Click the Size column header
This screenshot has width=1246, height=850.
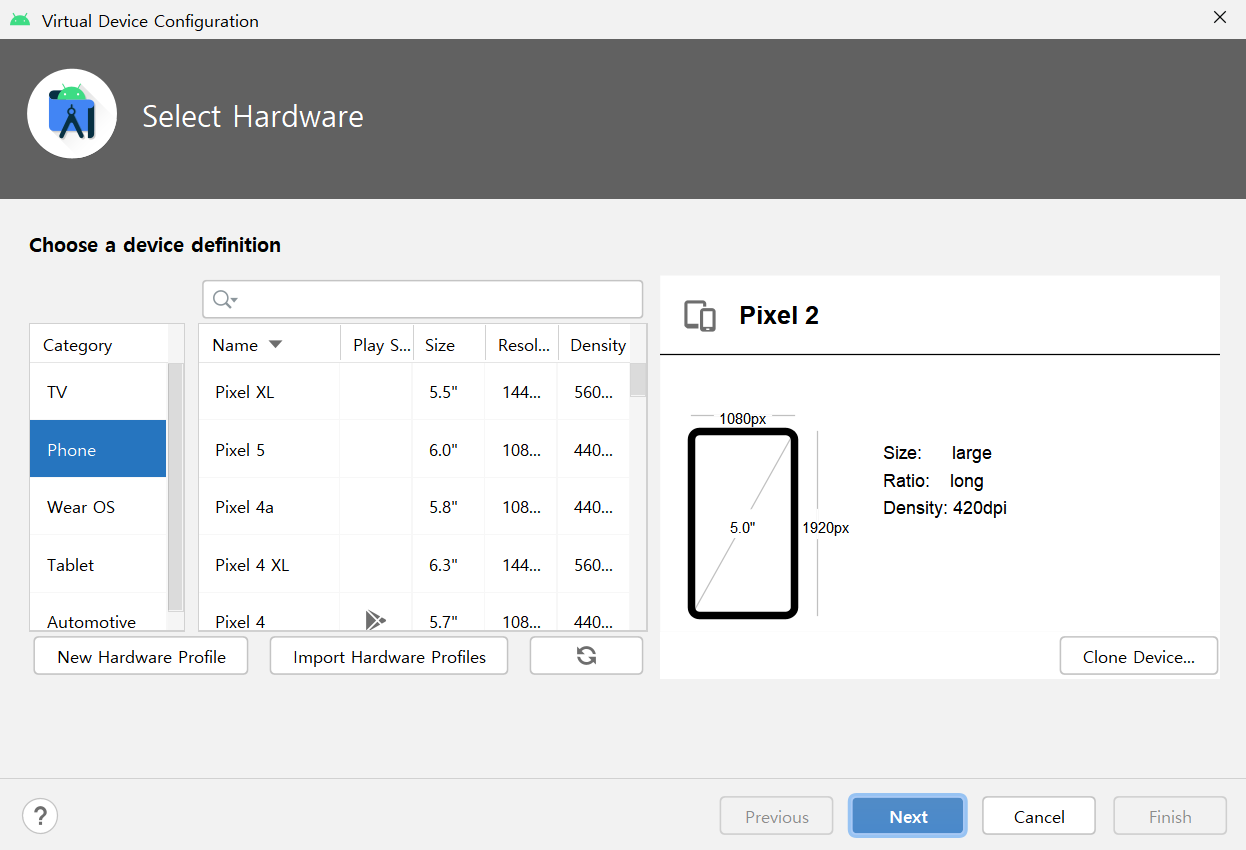(x=449, y=345)
